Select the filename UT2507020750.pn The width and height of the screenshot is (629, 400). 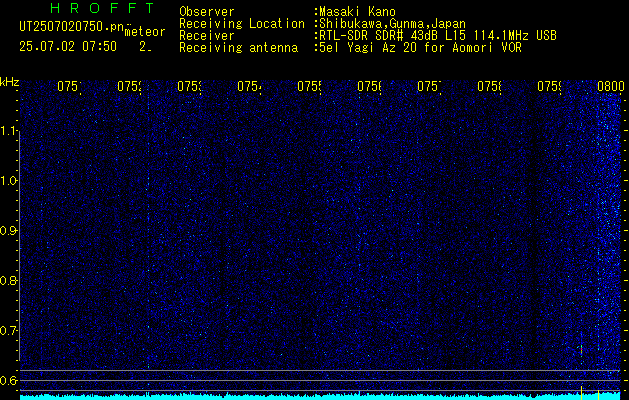coord(71,27)
